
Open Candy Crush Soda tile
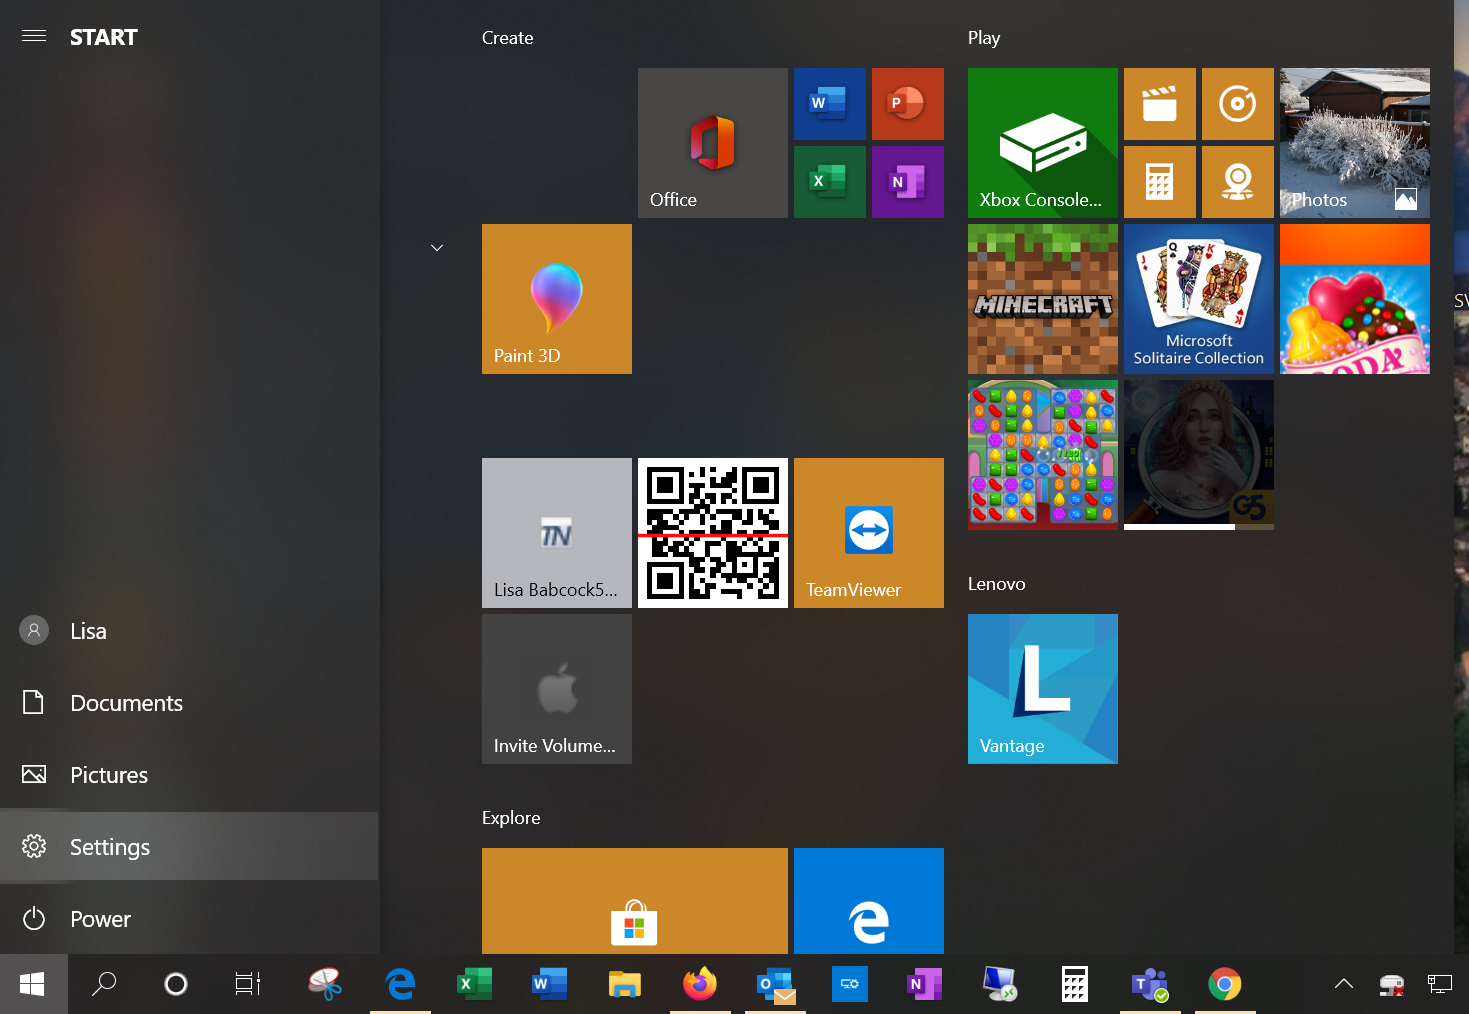1354,299
